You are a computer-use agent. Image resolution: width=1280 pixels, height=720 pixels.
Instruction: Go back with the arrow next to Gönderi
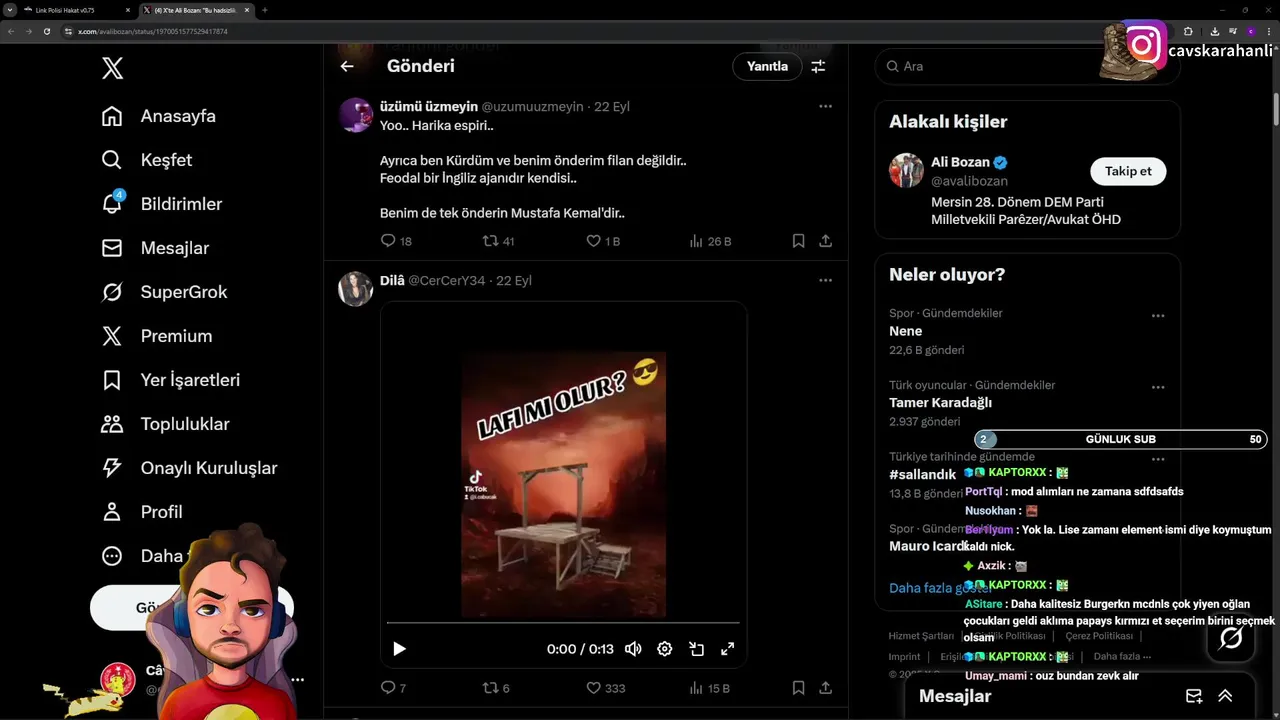click(347, 66)
